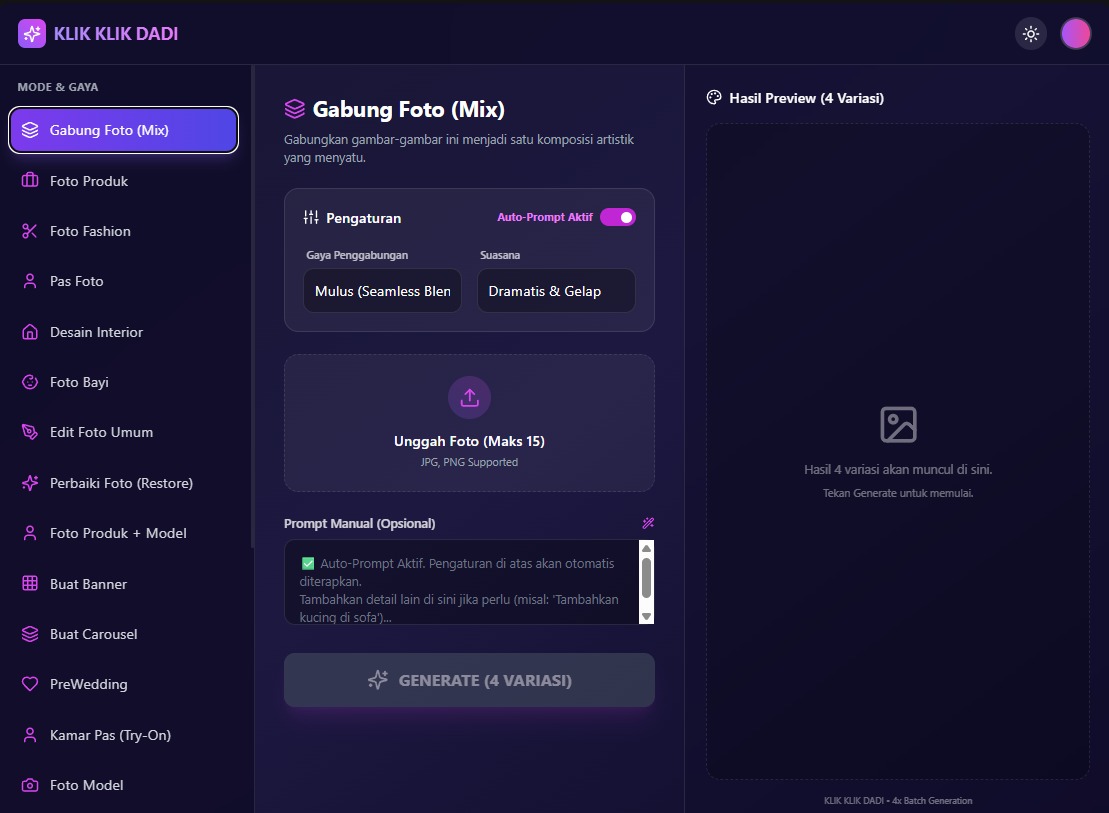Select the Desain Interior house icon
Screen dimensions: 1109x813
(x=30, y=332)
